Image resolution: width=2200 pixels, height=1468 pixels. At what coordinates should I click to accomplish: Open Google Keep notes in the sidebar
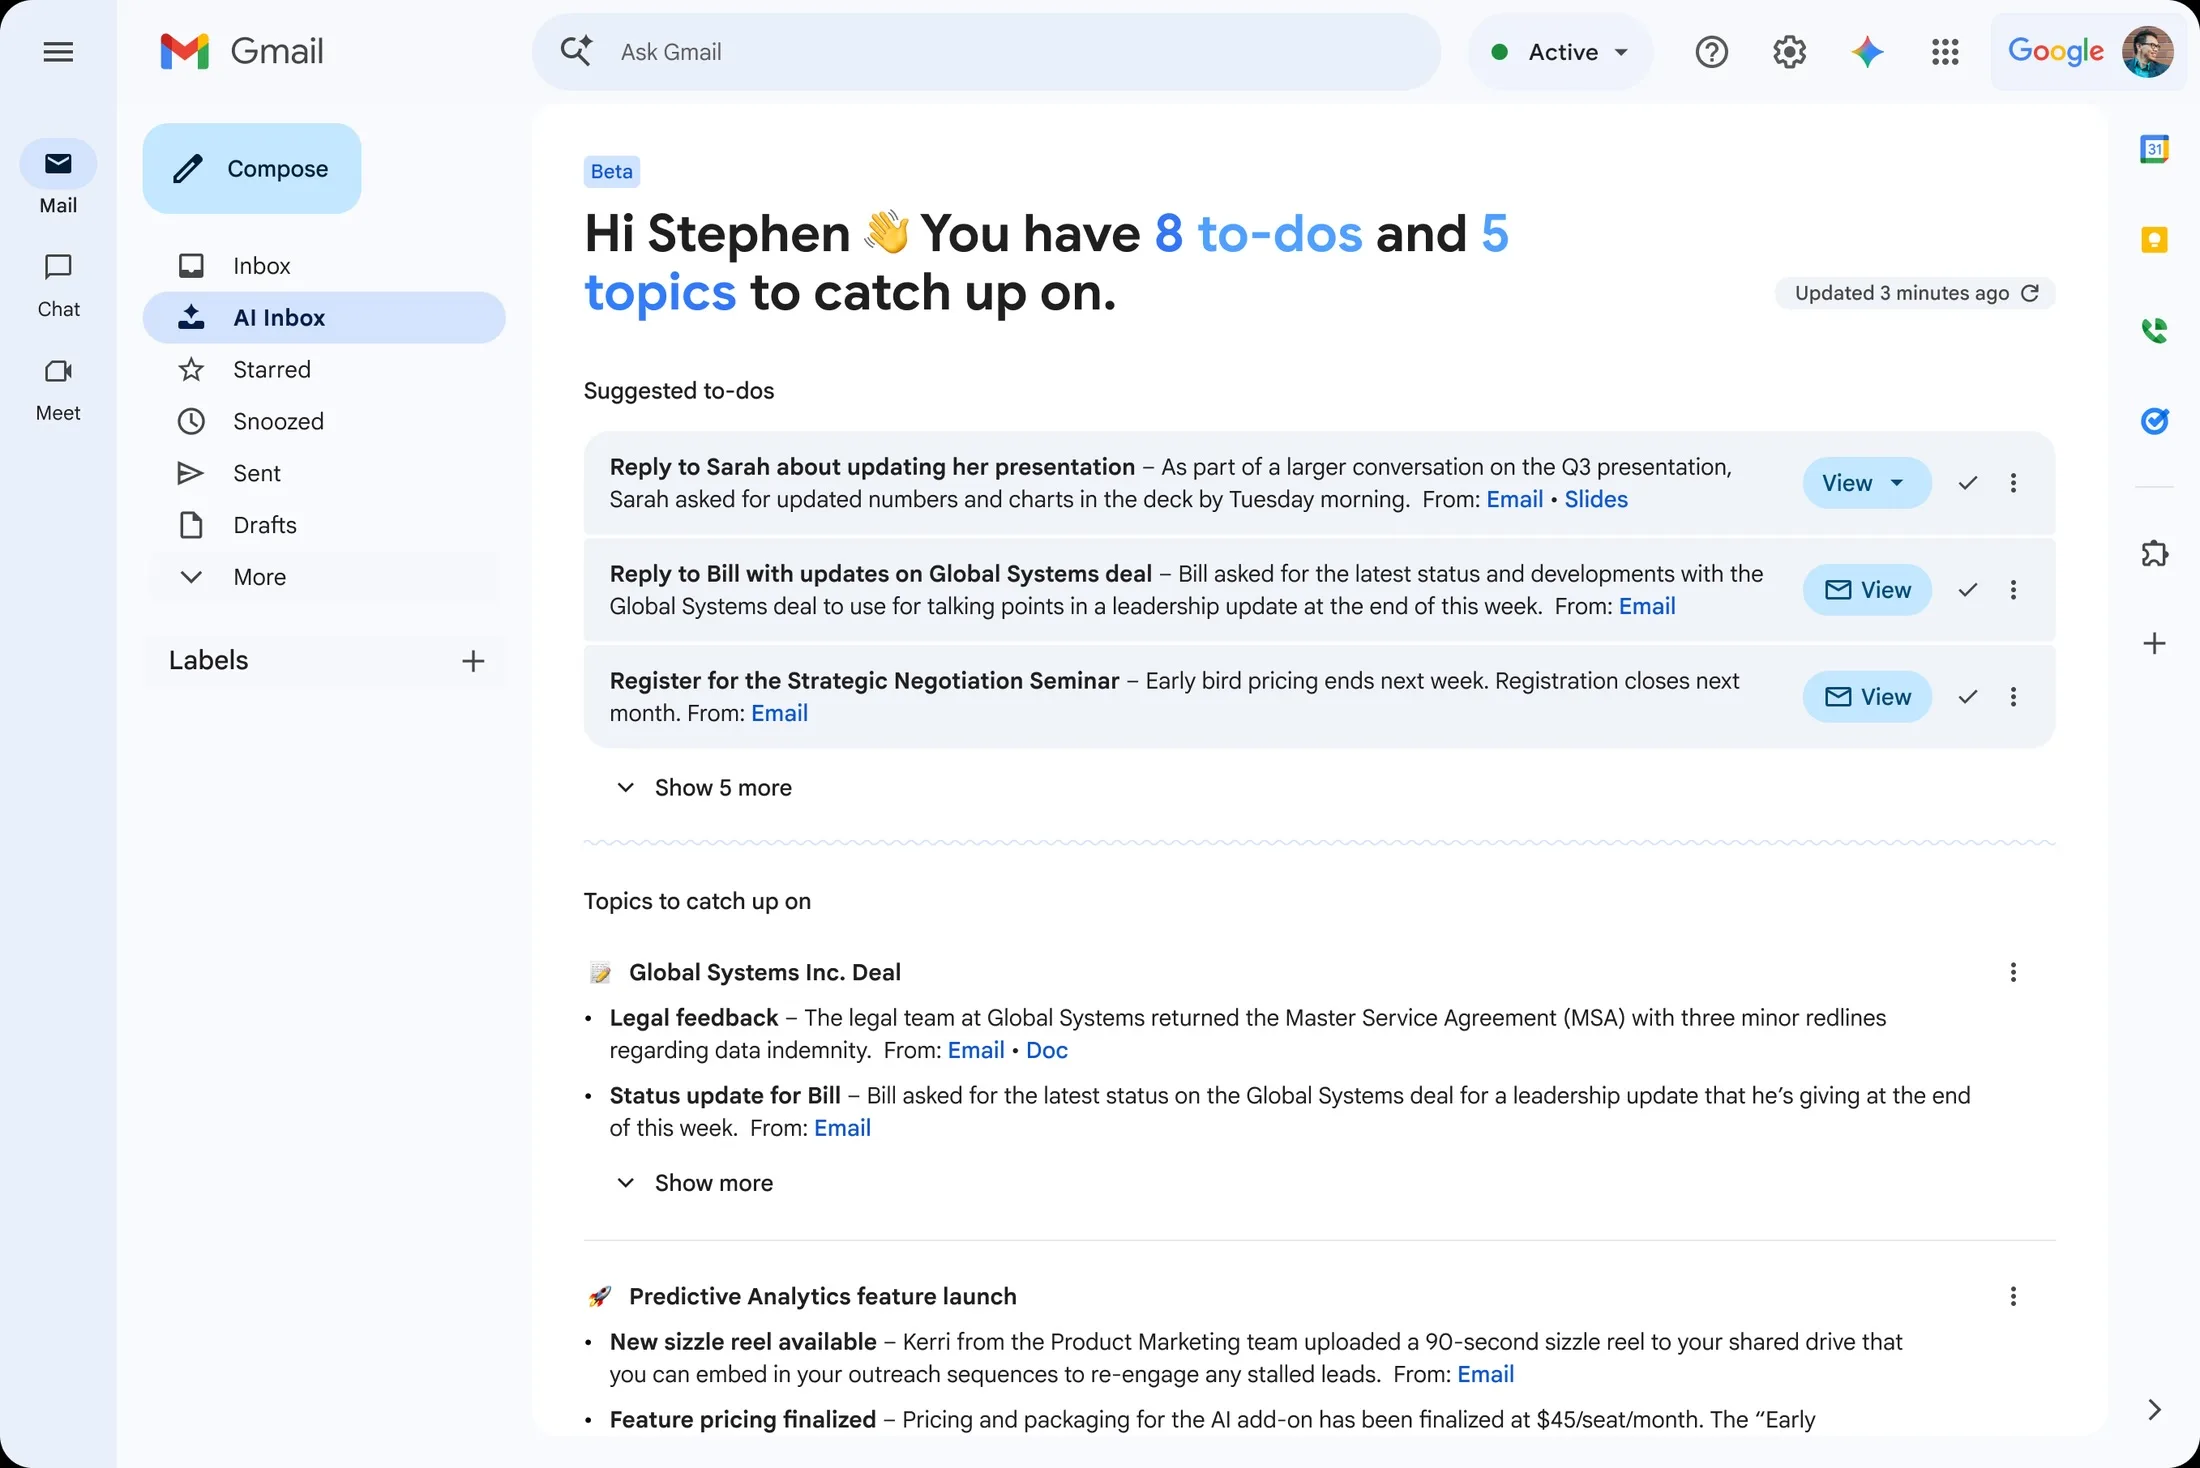click(2156, 239)
